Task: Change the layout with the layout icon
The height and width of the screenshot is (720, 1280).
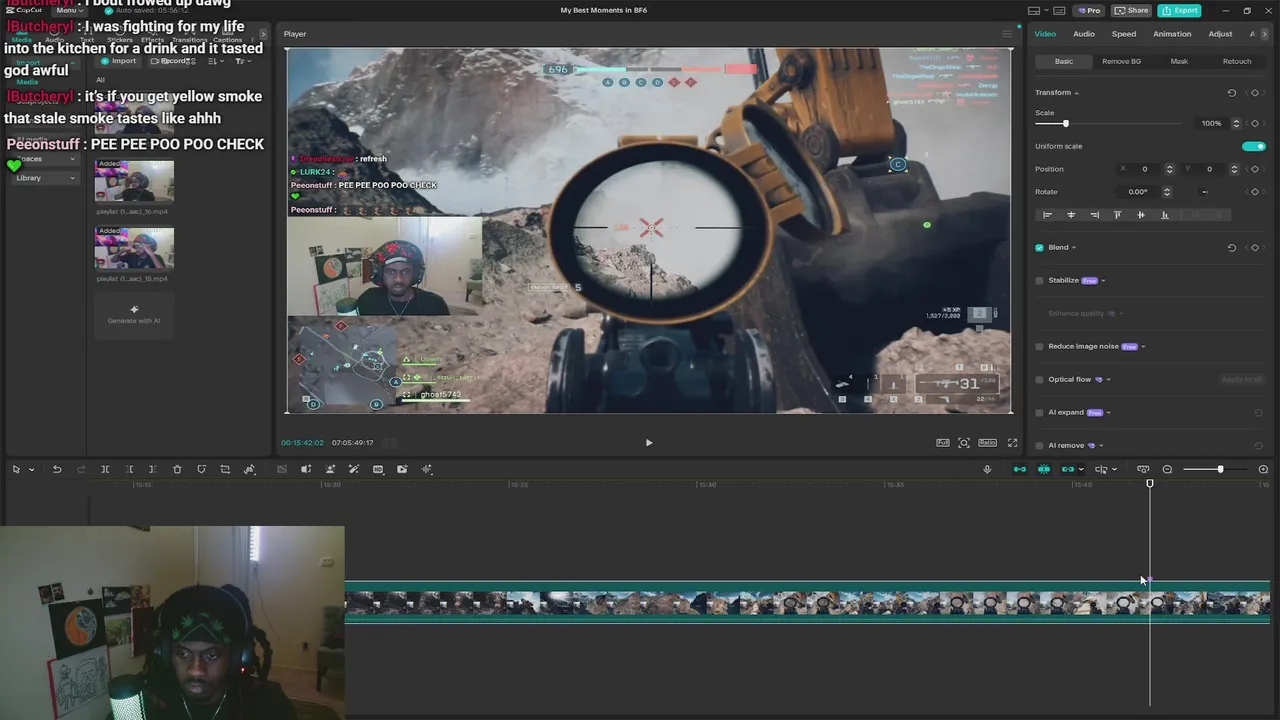Action: tap(1034, 10)
